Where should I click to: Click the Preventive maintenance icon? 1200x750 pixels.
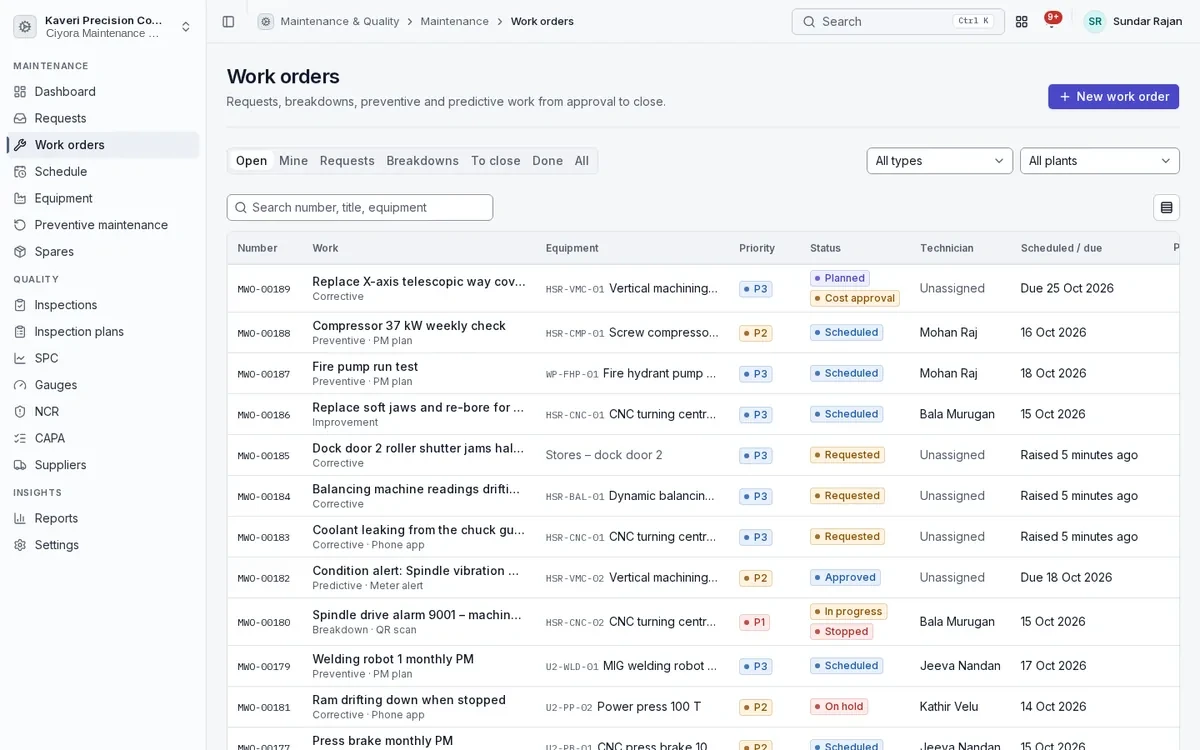(20, 225)
